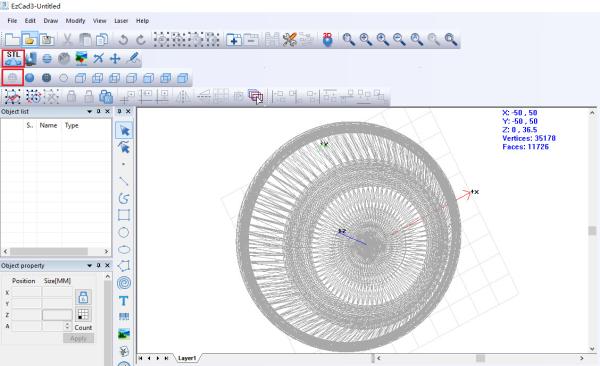Image resolution: width=600 pixels, height=366 pixels.
Task: Pick the Spiral drawing tool
Action: pos(124,283)
